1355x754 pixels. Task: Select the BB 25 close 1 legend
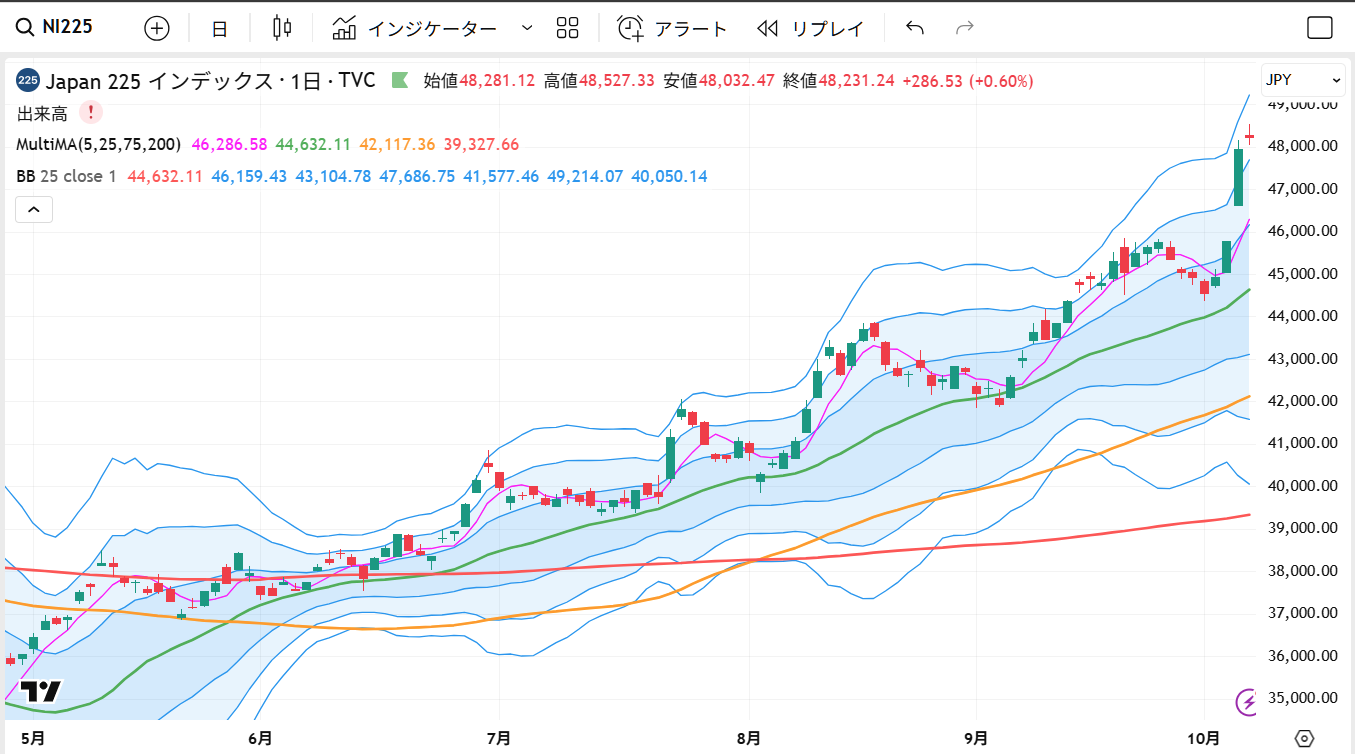point(66,177)
